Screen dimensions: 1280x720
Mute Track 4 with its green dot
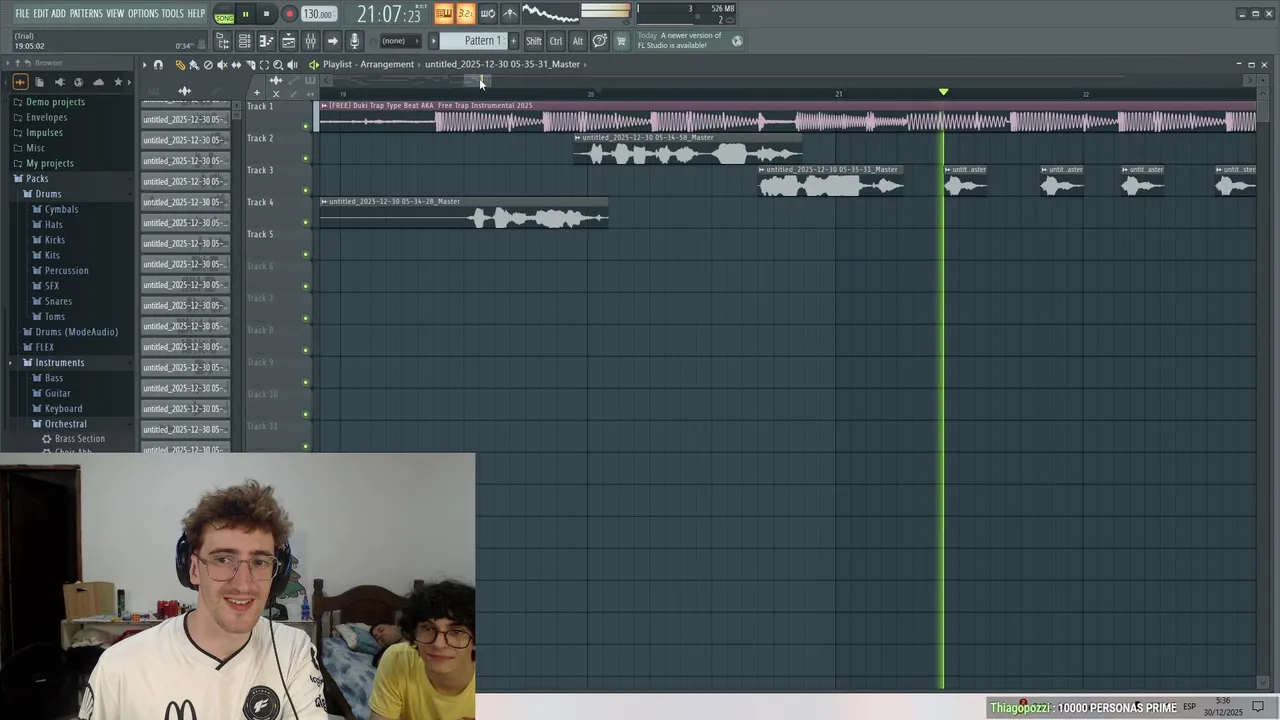point(306,222)
